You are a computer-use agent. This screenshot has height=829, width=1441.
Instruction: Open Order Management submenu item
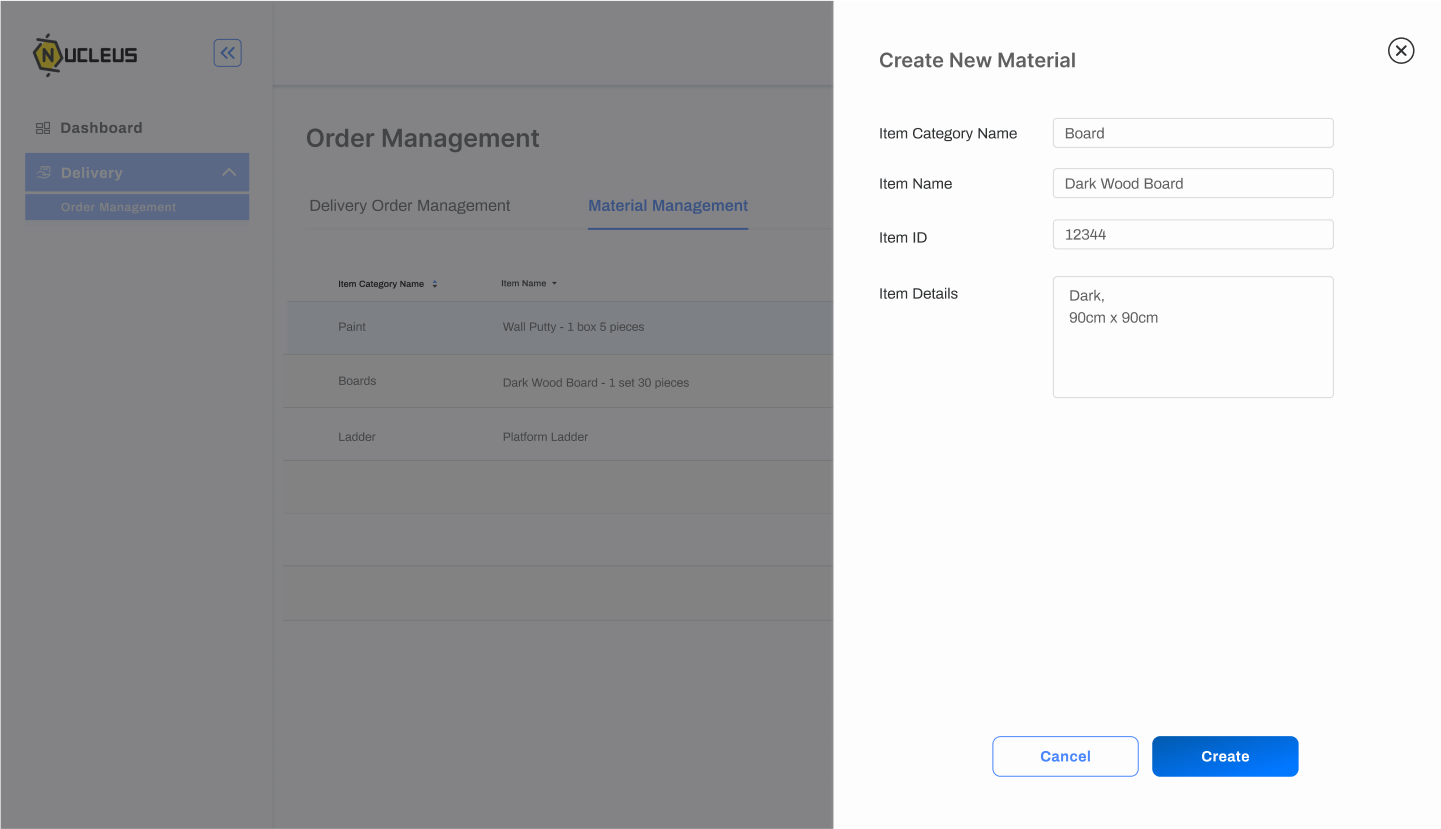[137, 207]
